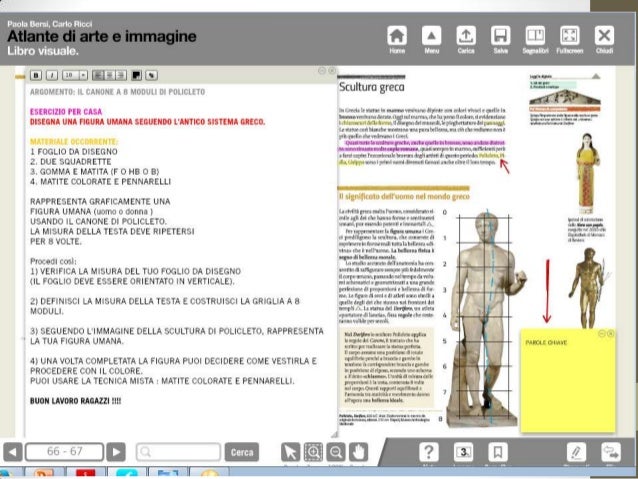The width and height of the screenshot is (638, 479).
Task: Click the bookmark icon in bottom bar
Action: [498, 452]
